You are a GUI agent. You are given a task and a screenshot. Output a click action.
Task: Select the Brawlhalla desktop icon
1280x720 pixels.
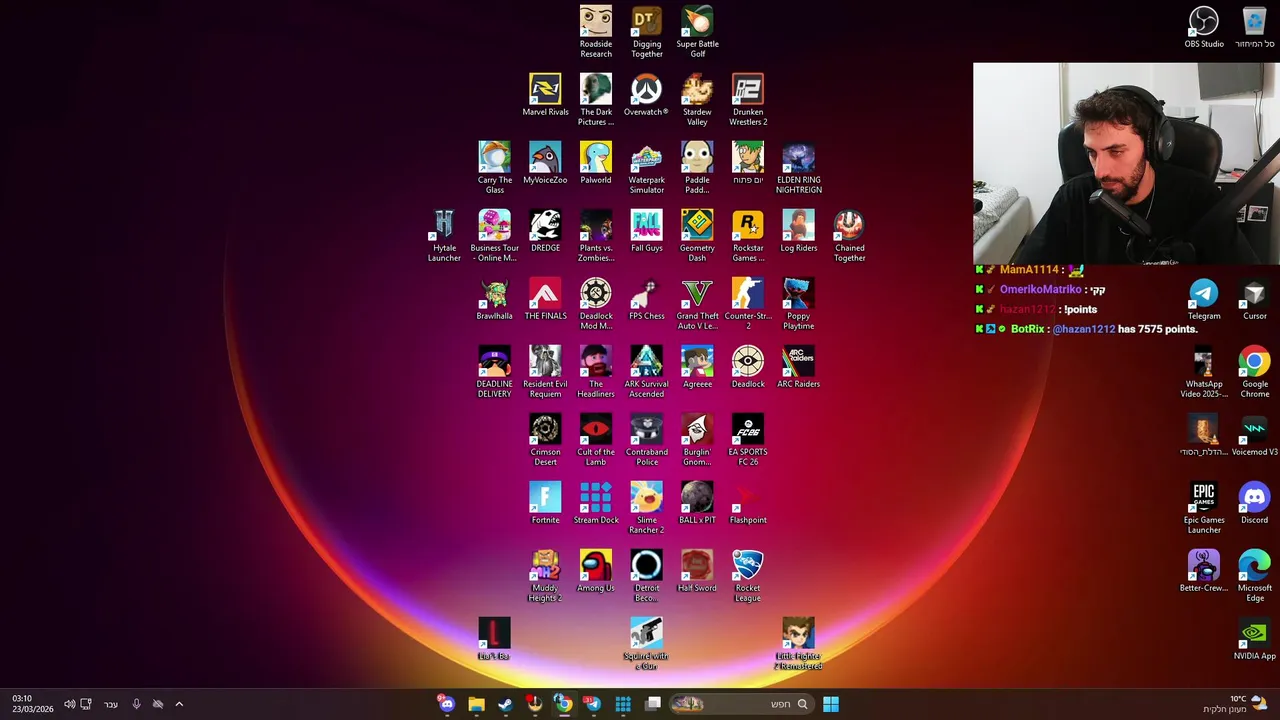(x=494, y=299)
